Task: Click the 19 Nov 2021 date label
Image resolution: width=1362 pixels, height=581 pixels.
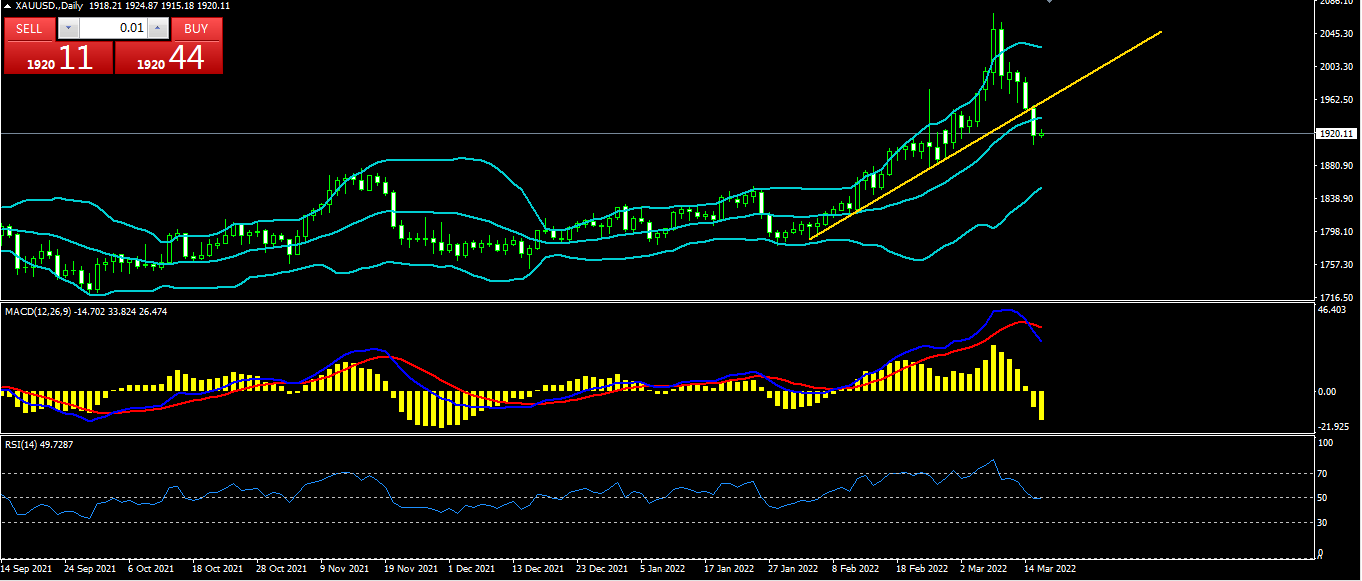Action: point(411,568)
